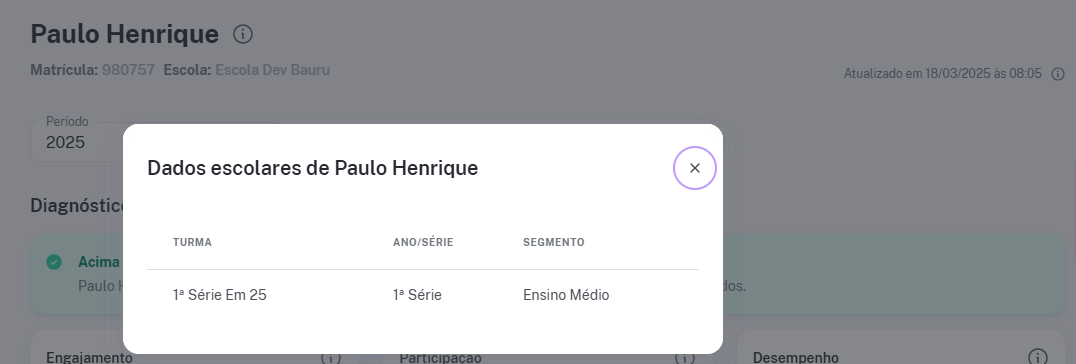Screen dimensions: 1076x364
Task: Click the Participação card info icon
Action: tap(684, 358)
